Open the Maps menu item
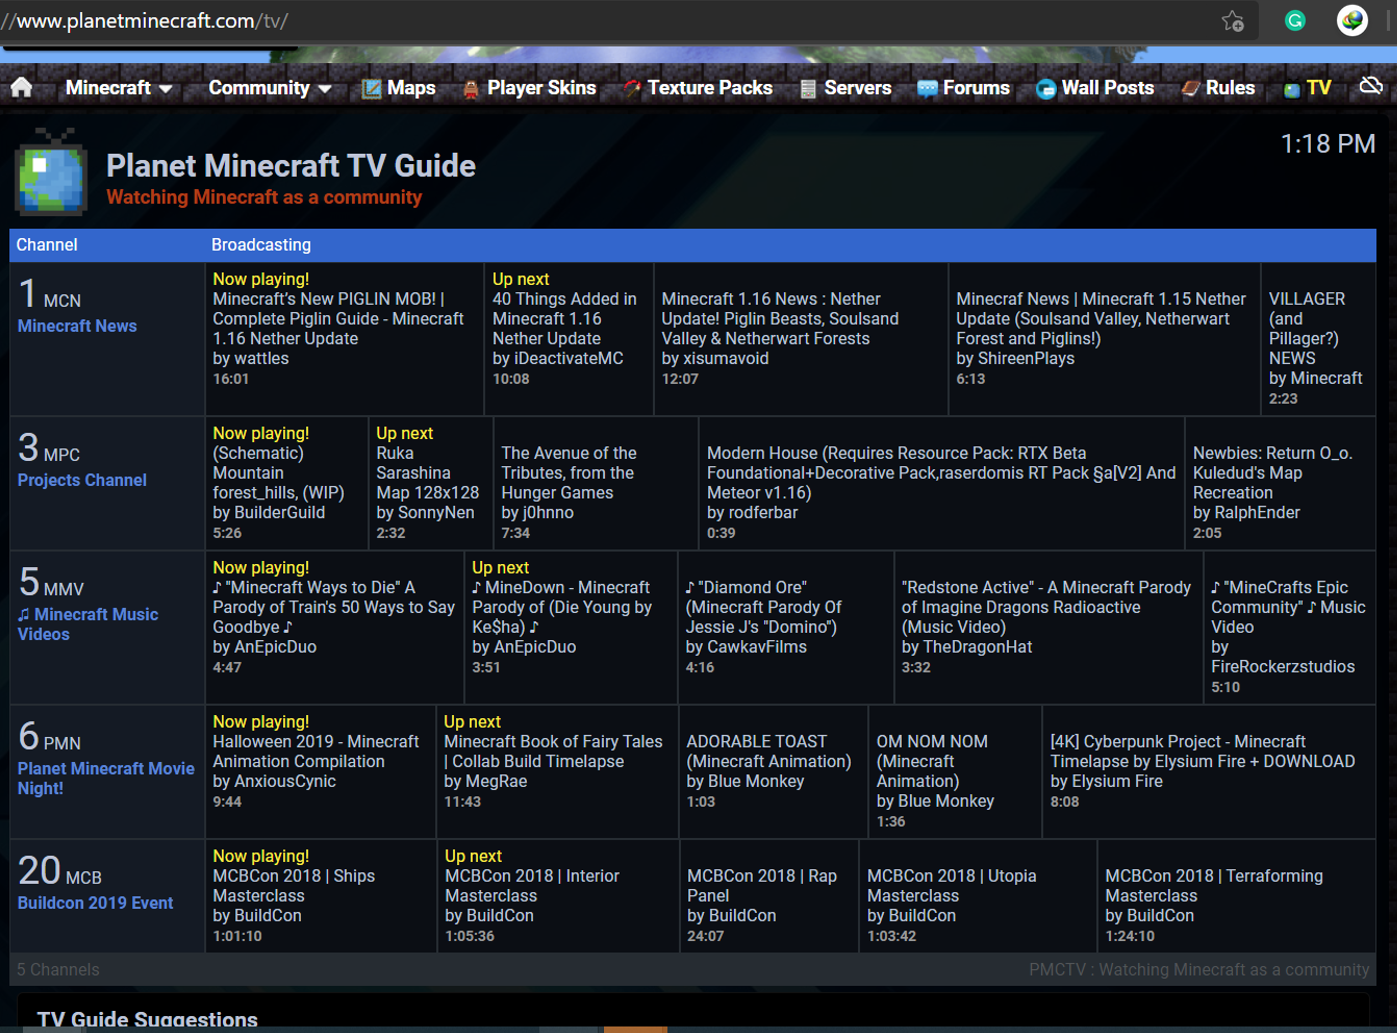Viewport: 1397px width, 1033px height. coord(411,88)
